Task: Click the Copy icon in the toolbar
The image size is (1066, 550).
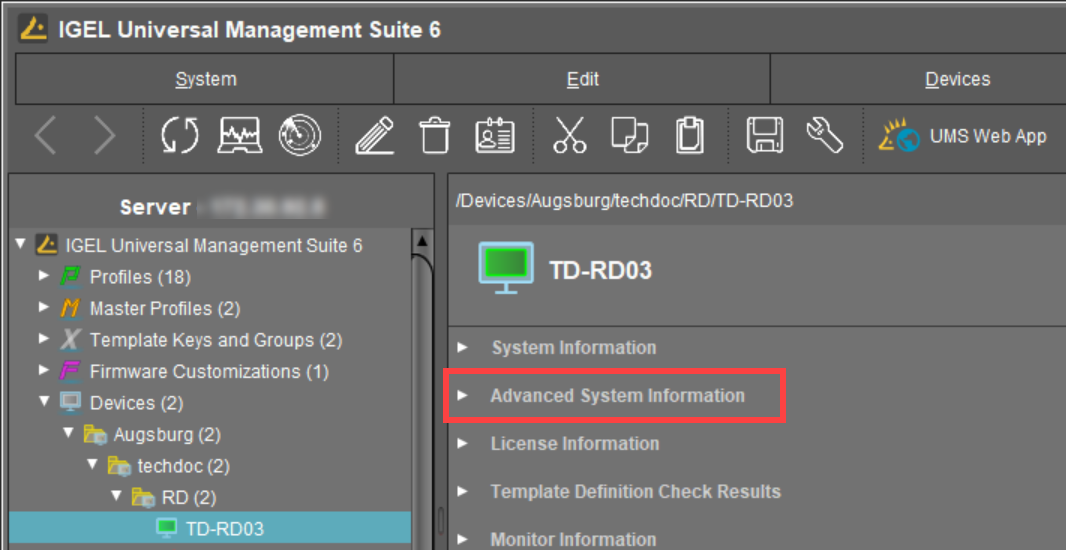Action: pyautogui.click(x=630, y=136)
